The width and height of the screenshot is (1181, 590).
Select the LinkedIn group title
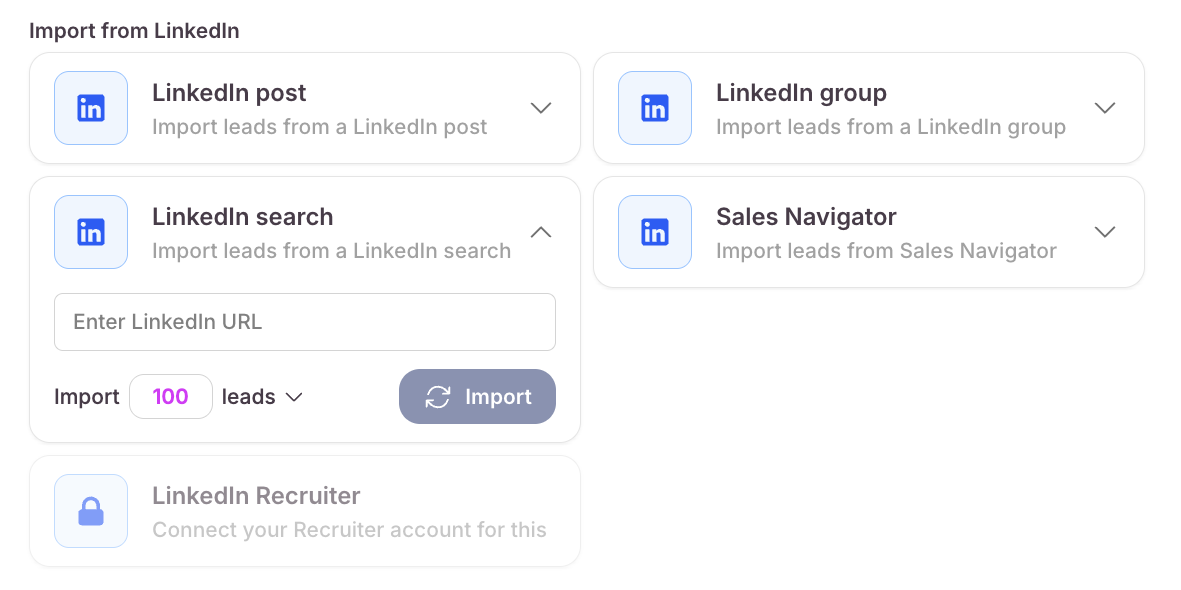click(x=801, y=93)
